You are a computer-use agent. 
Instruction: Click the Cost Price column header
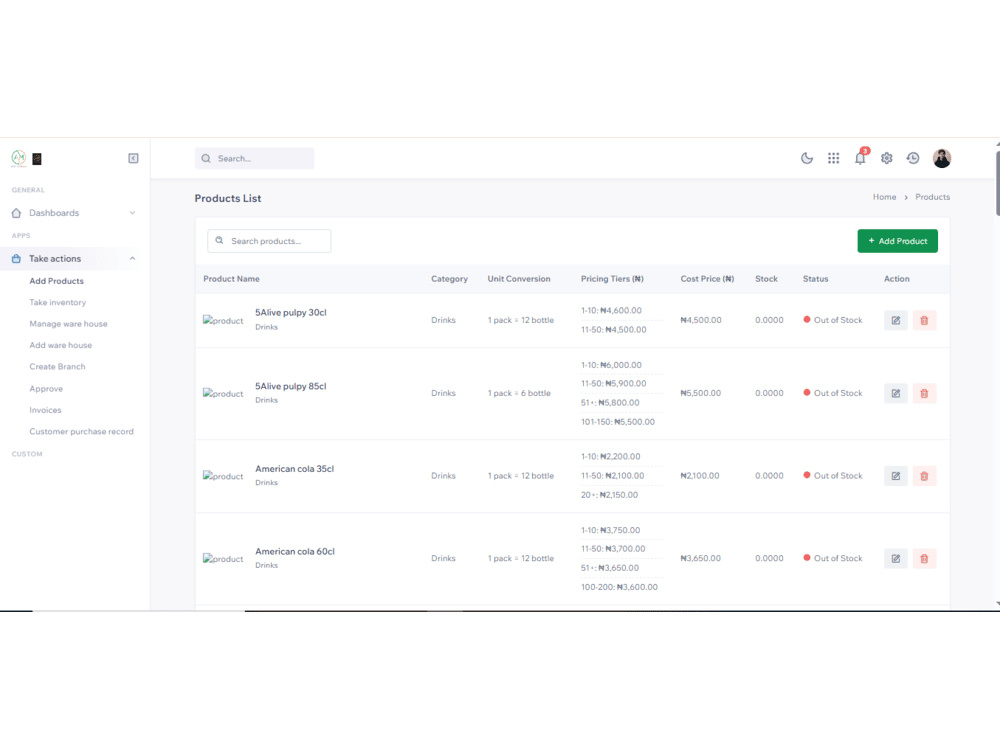tap(707, 279)
